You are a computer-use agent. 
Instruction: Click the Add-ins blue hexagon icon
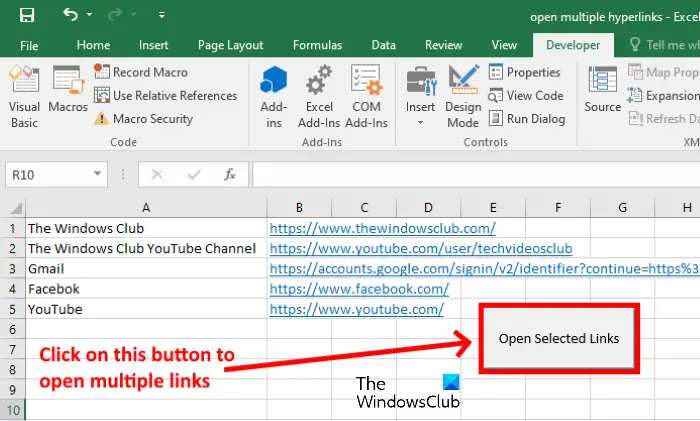coord(274,80)
